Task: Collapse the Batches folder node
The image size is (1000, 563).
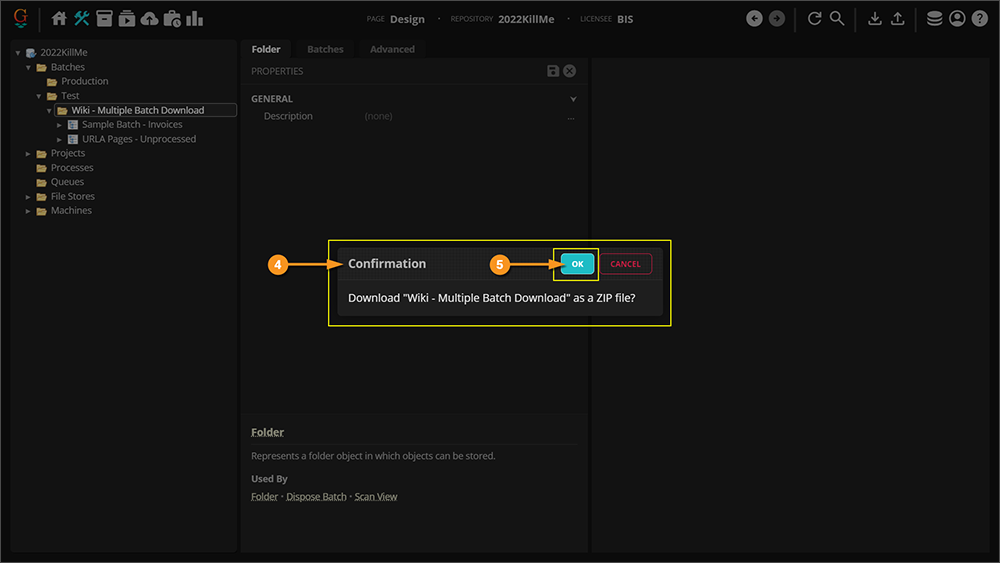Action: click(x=28, y=67)
